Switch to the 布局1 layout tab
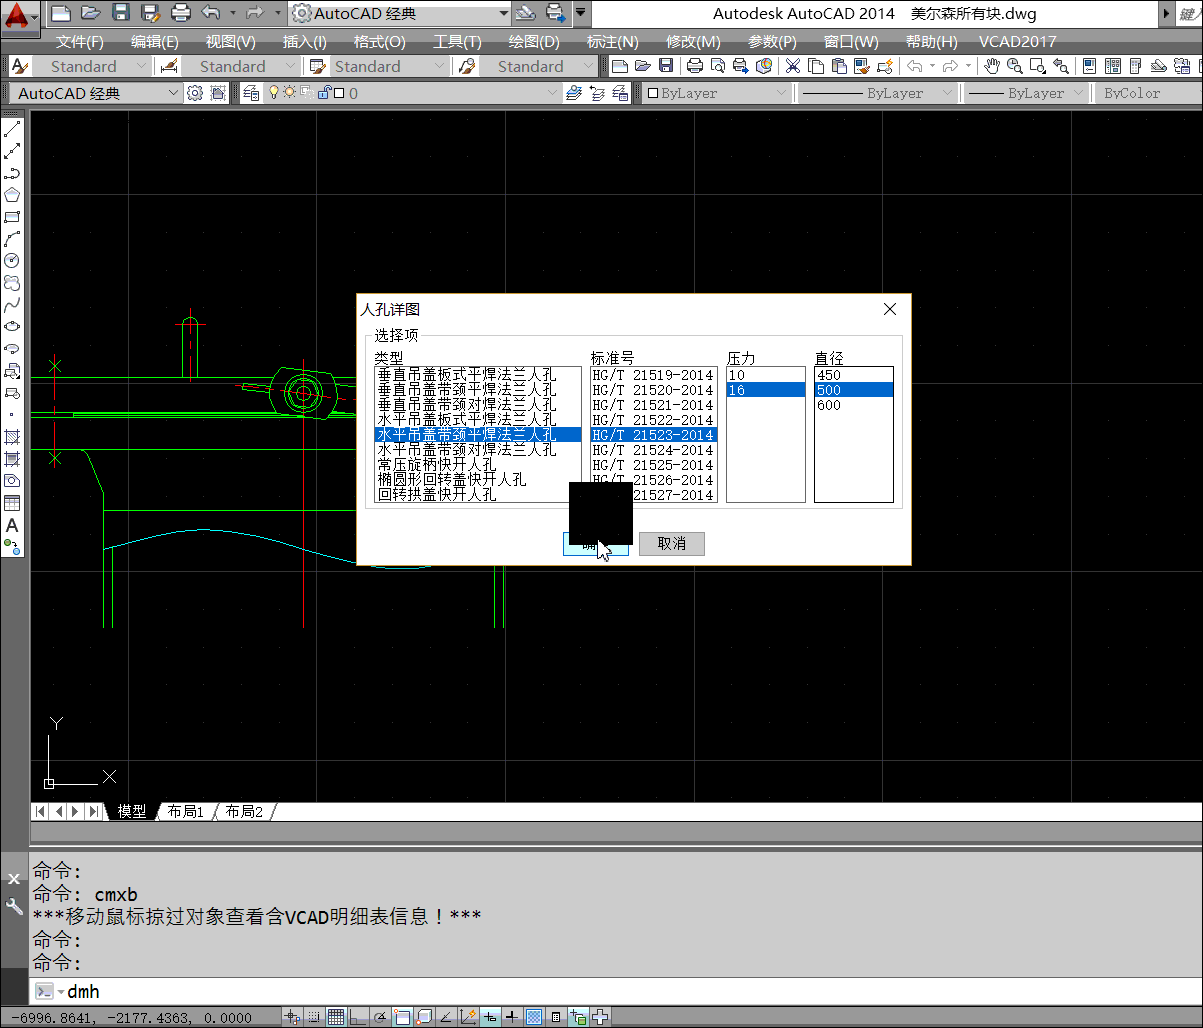This screenshot has height=1028, width=1203. [186, 812]
